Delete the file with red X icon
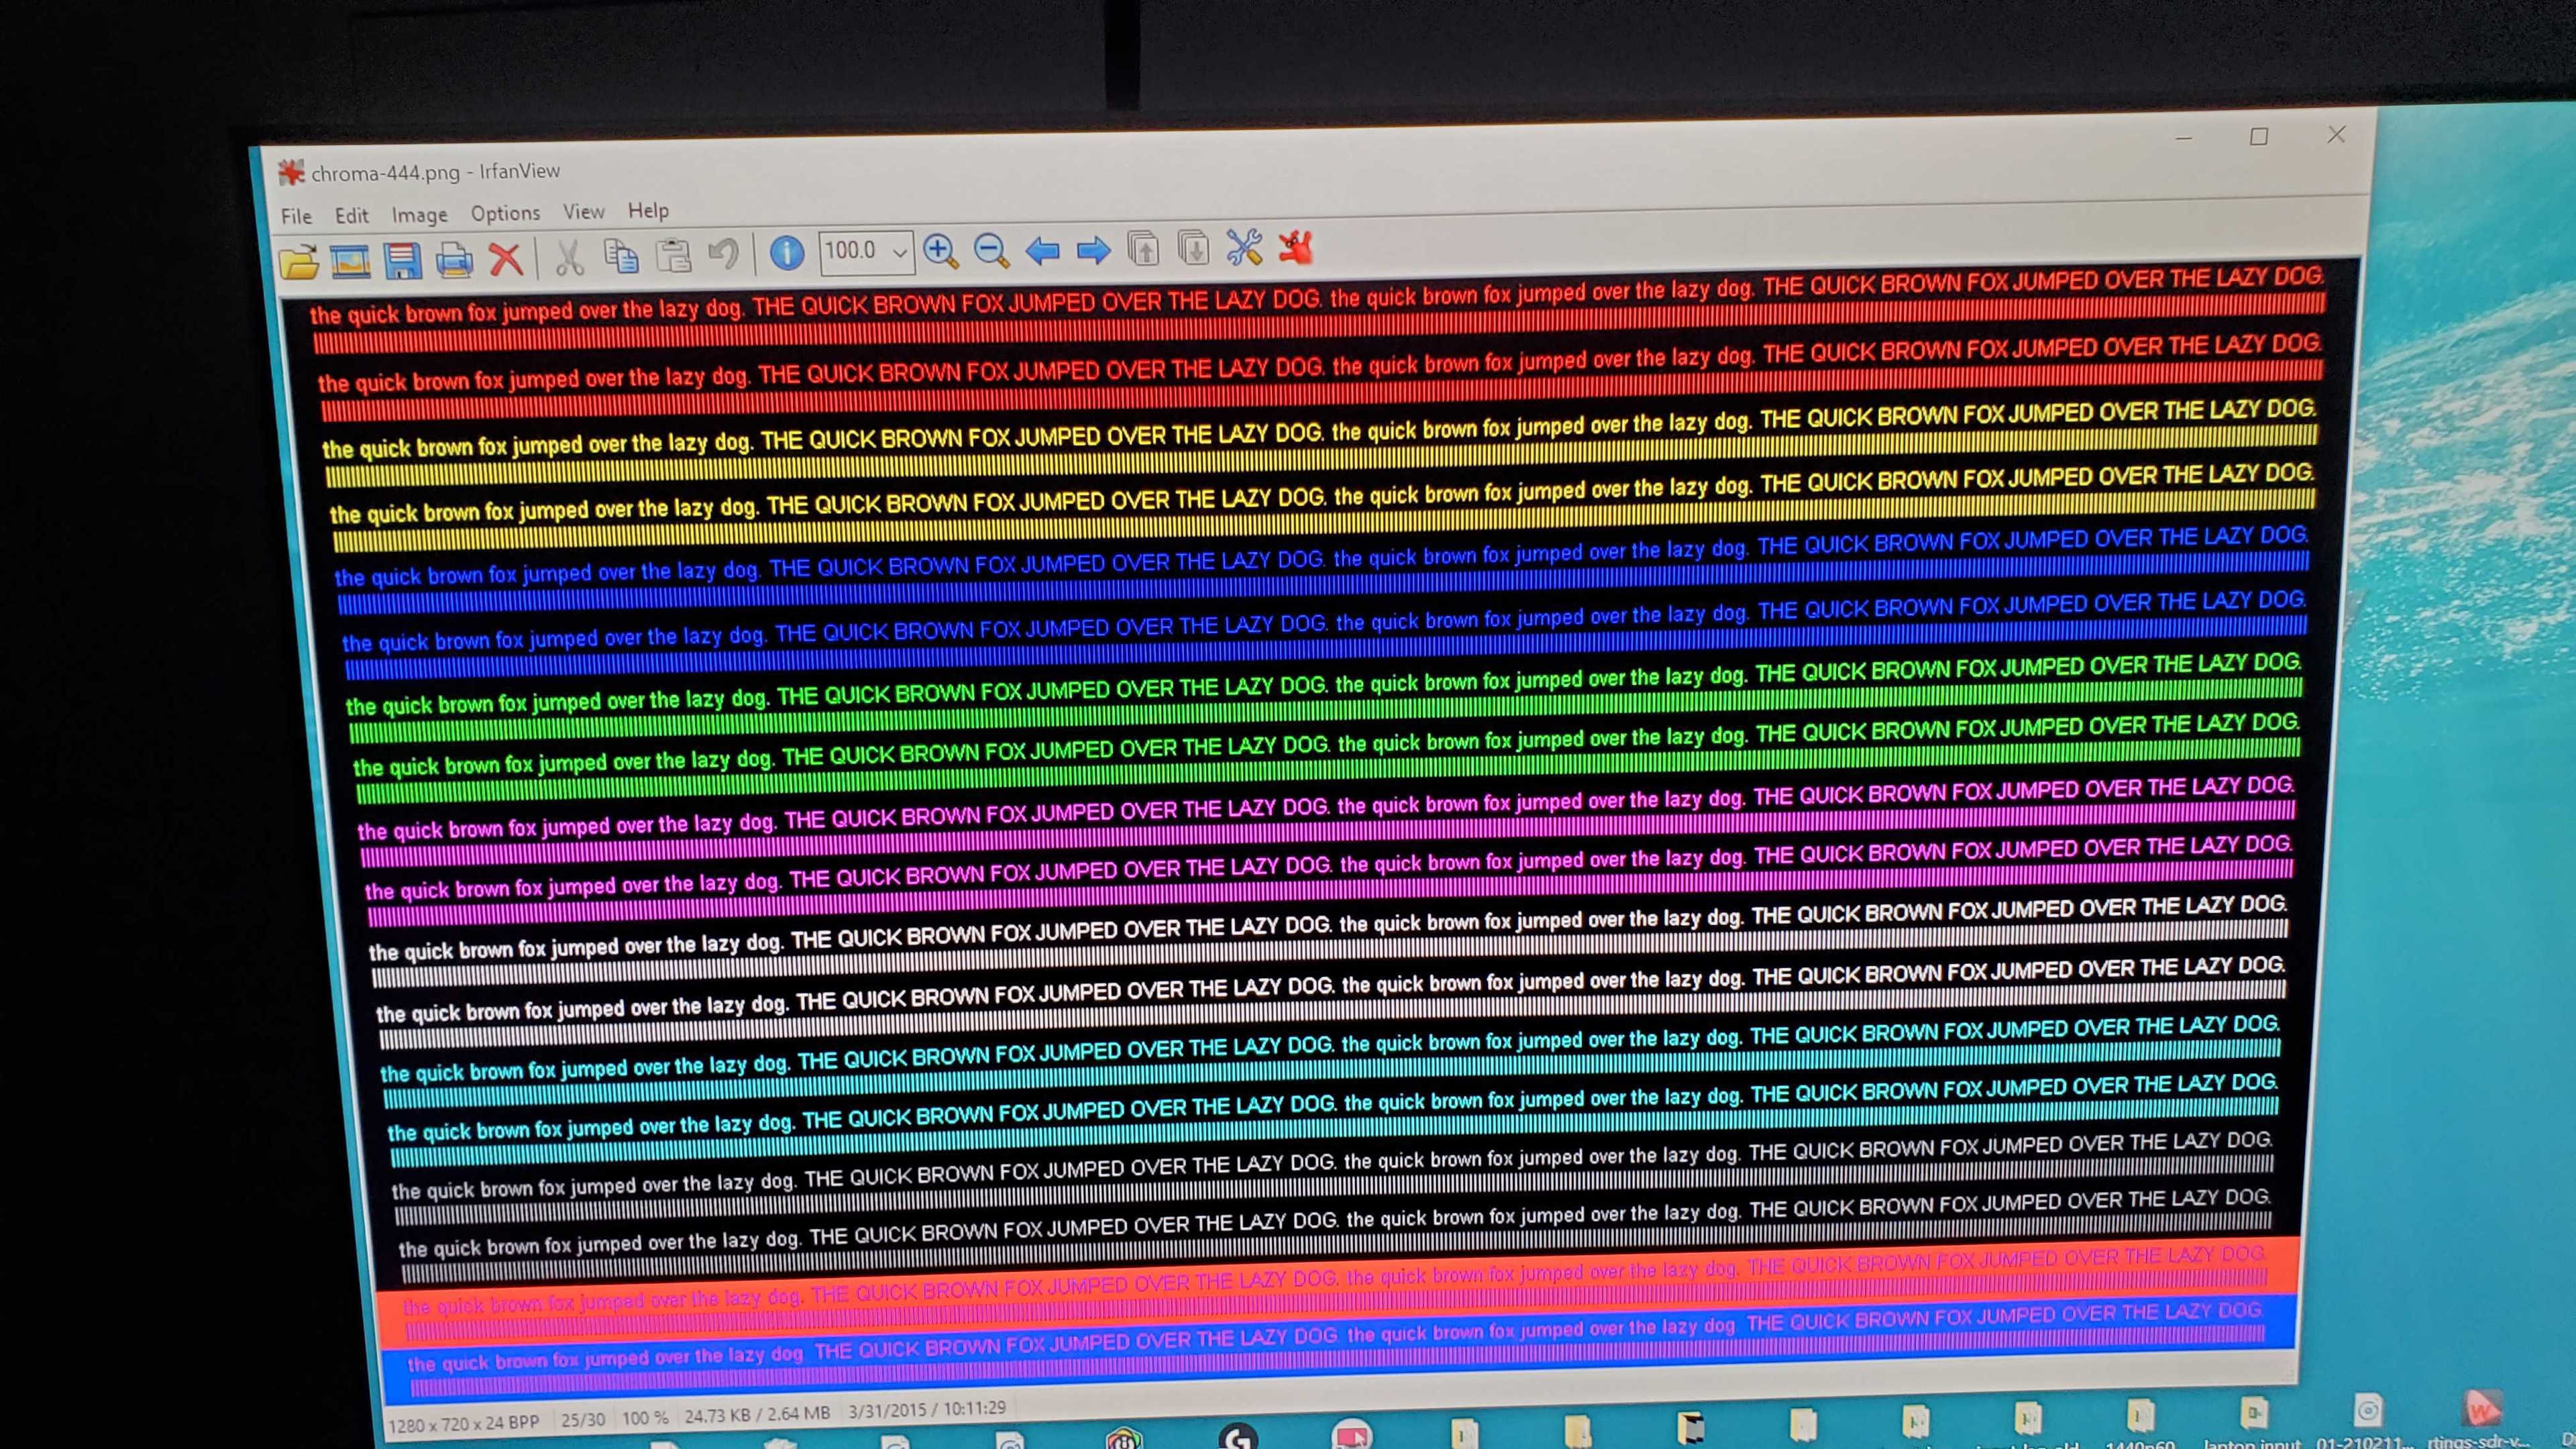The image size is (2576, 1449). click(x=506, y=259)
